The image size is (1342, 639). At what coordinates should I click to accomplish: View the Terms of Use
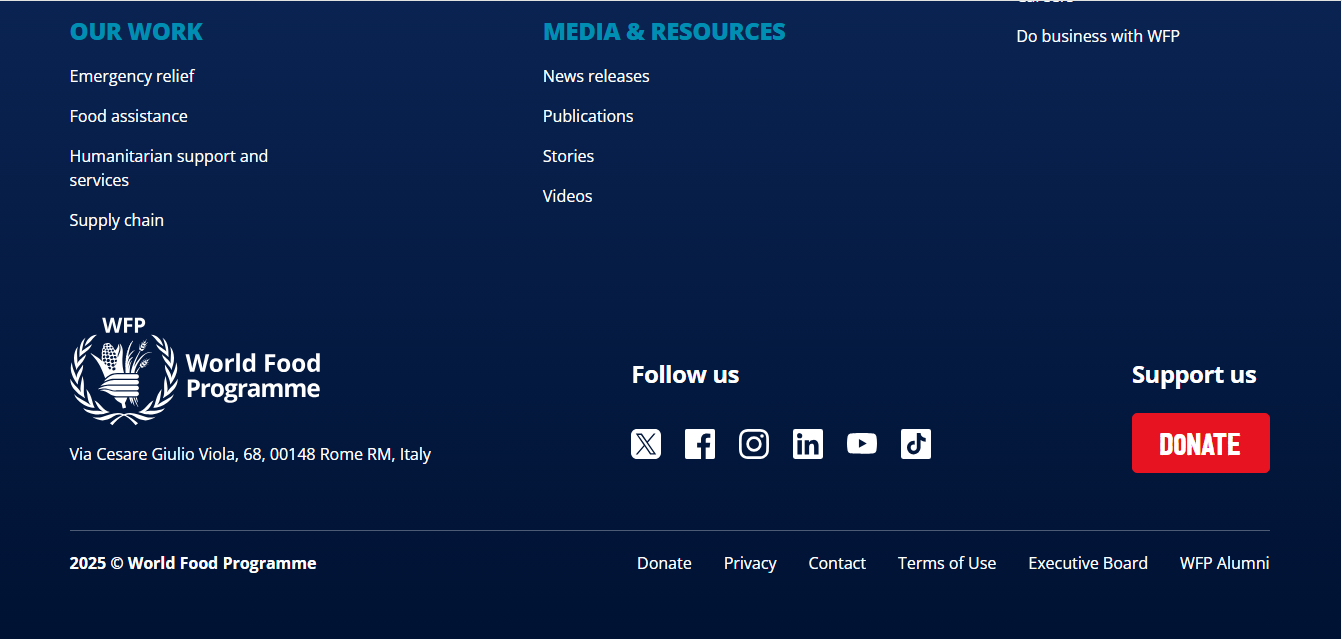click(946, 563)
